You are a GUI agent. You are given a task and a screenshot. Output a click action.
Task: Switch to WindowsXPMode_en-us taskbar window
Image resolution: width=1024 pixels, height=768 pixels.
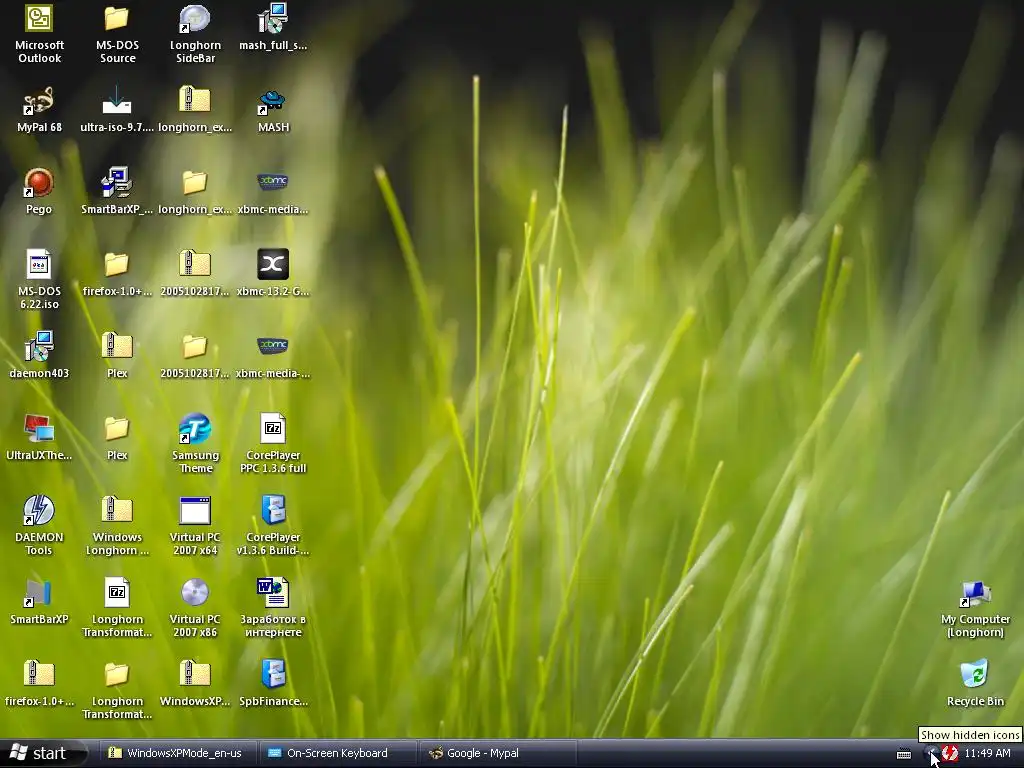tap(176, 753)
